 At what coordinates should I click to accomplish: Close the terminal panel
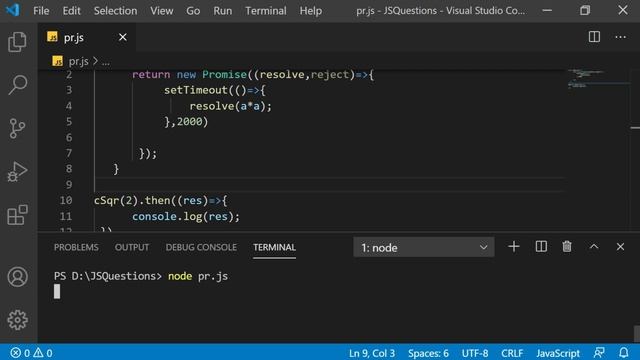pos(620,247)
